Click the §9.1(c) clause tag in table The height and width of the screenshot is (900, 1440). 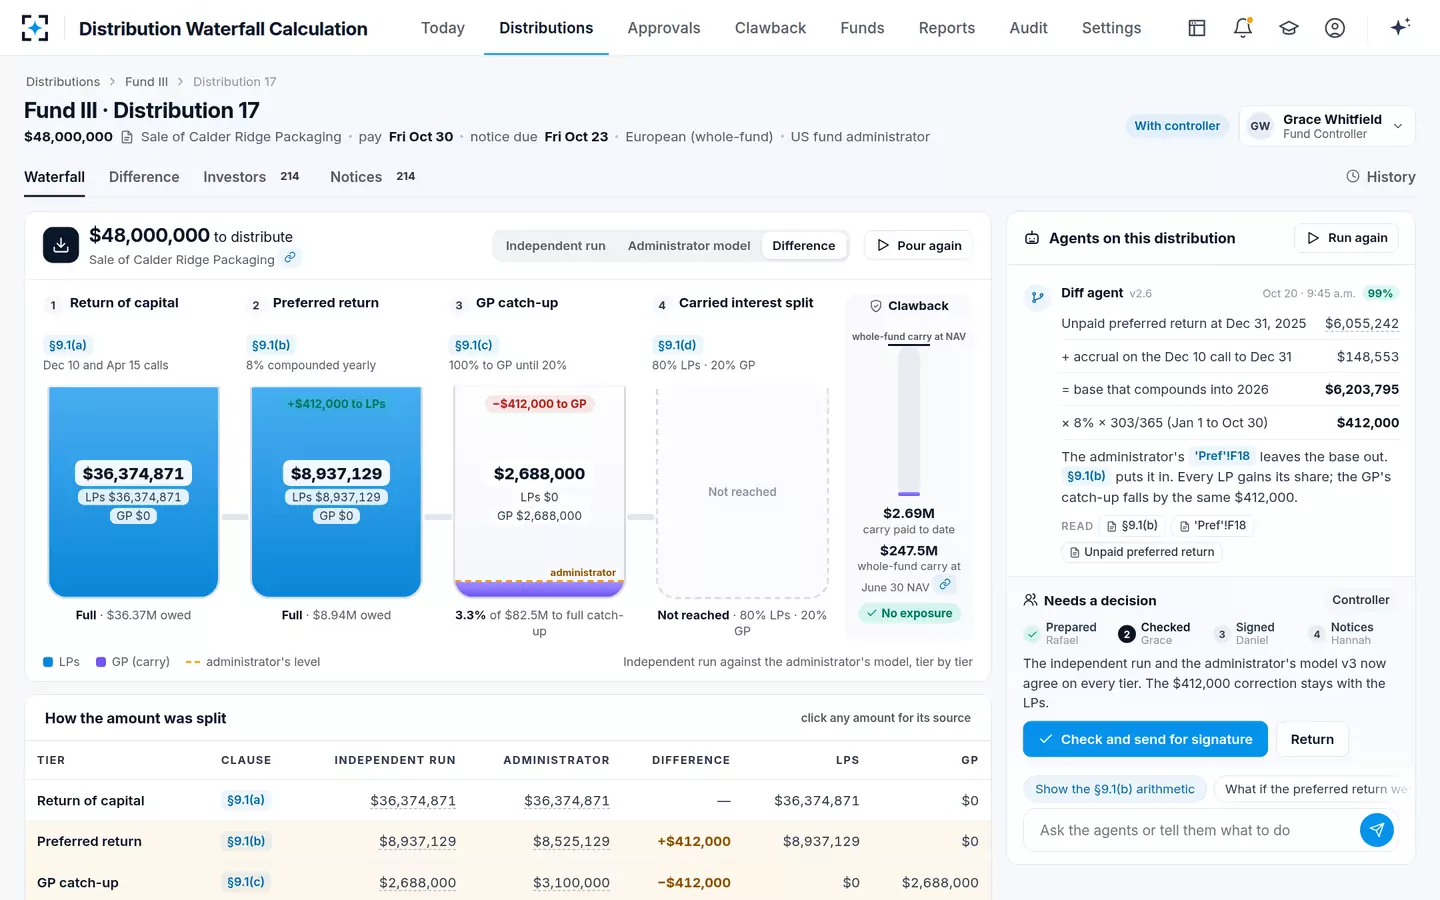(246, 882)
